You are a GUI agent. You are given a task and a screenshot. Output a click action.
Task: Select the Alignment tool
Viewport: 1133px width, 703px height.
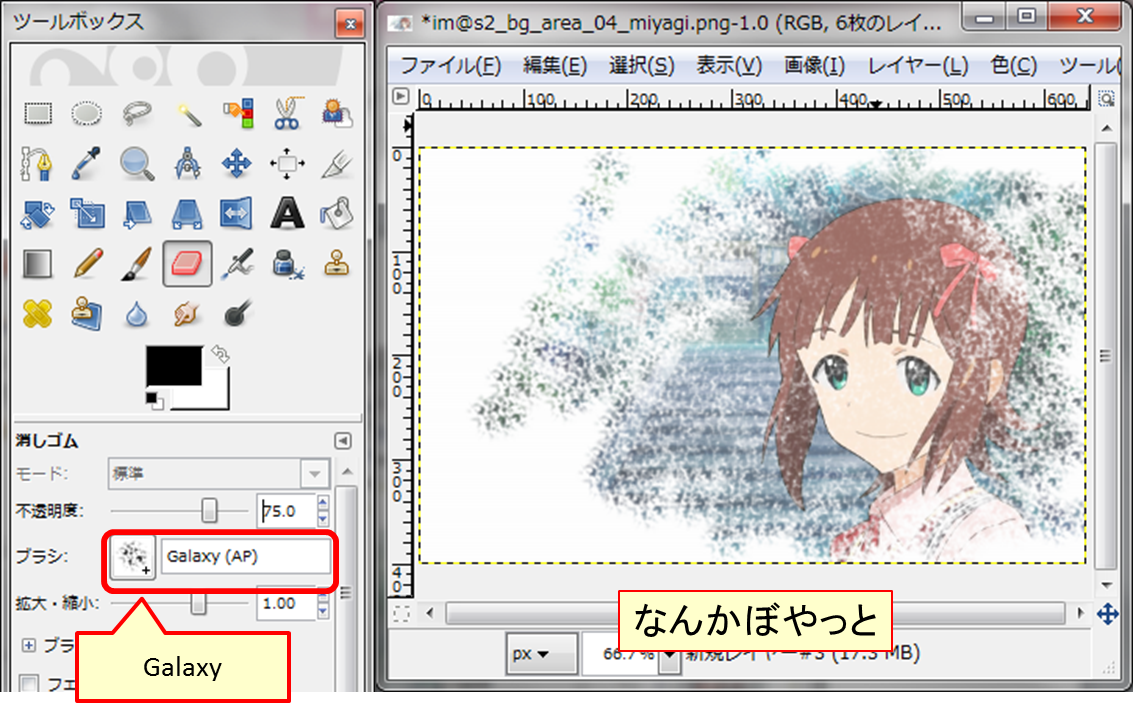point(287,164)
